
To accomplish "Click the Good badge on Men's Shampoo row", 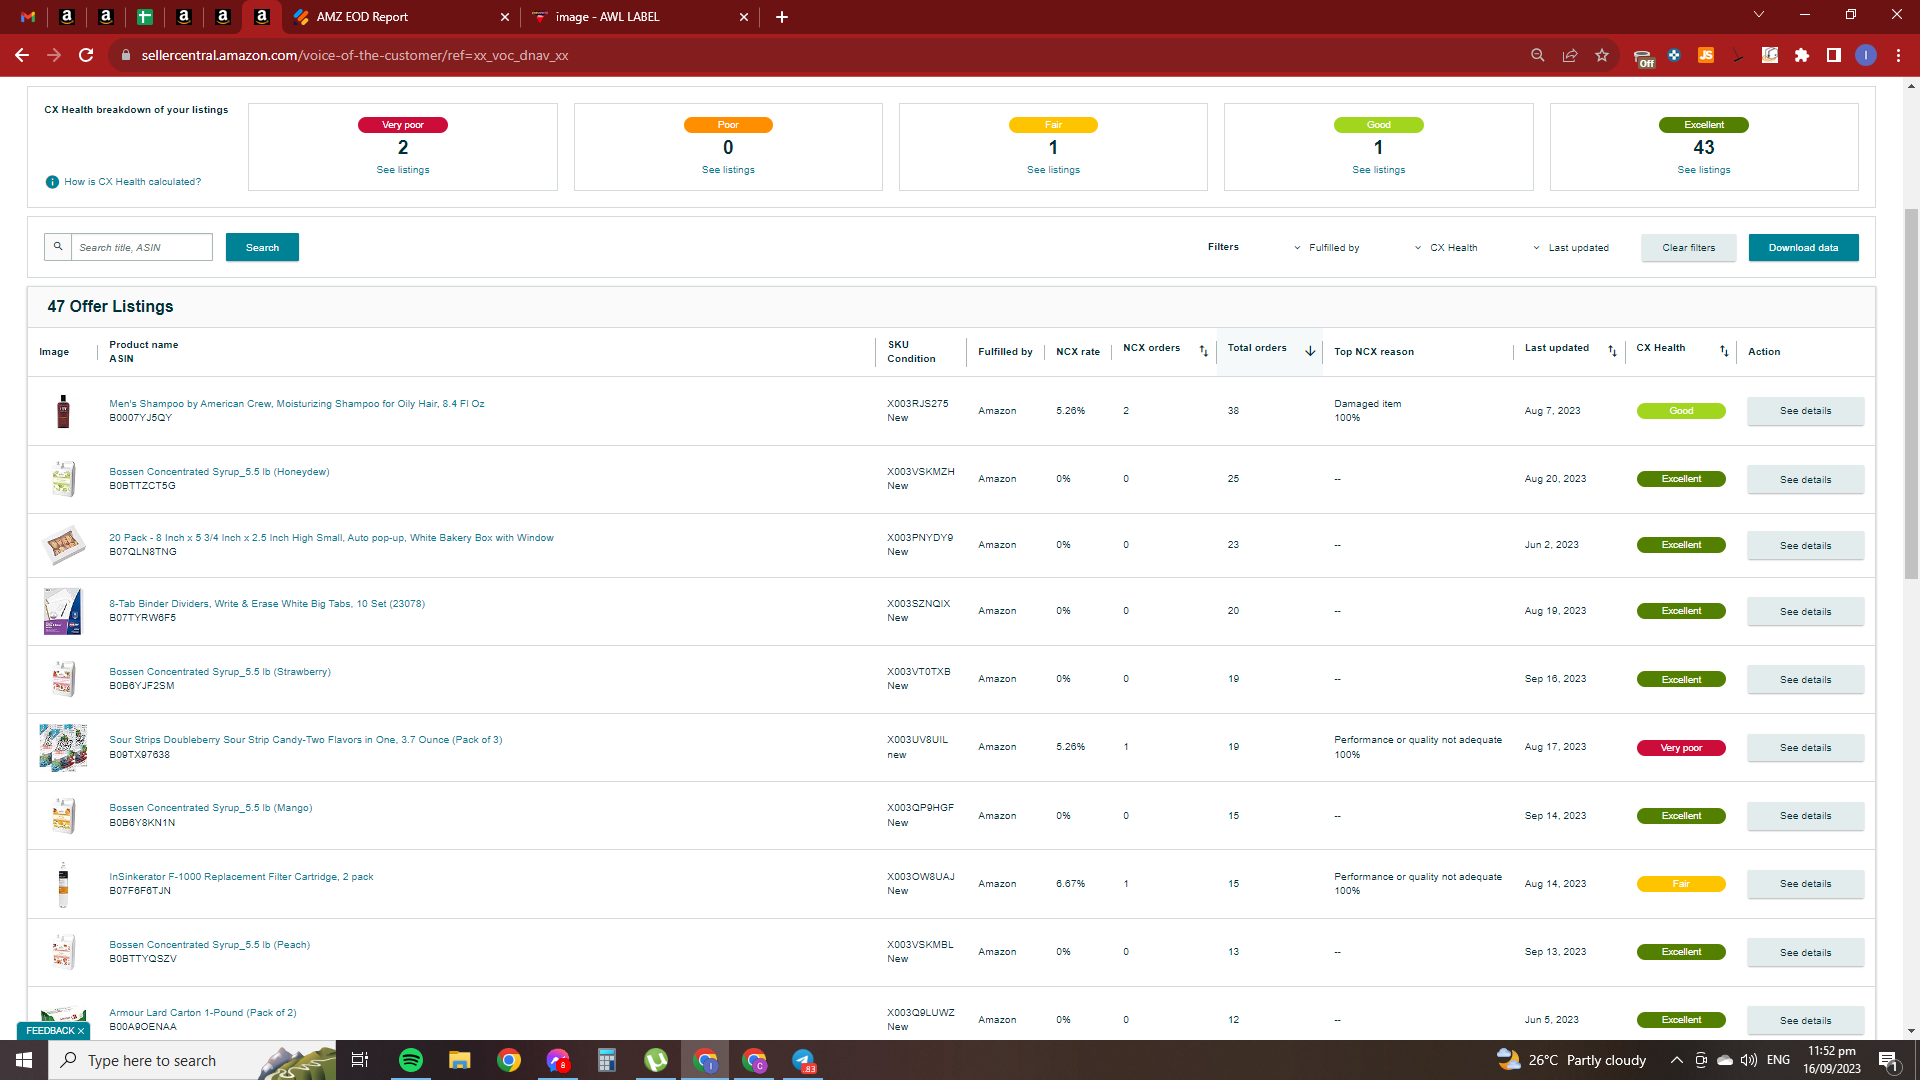I will tap(1681, 411).
